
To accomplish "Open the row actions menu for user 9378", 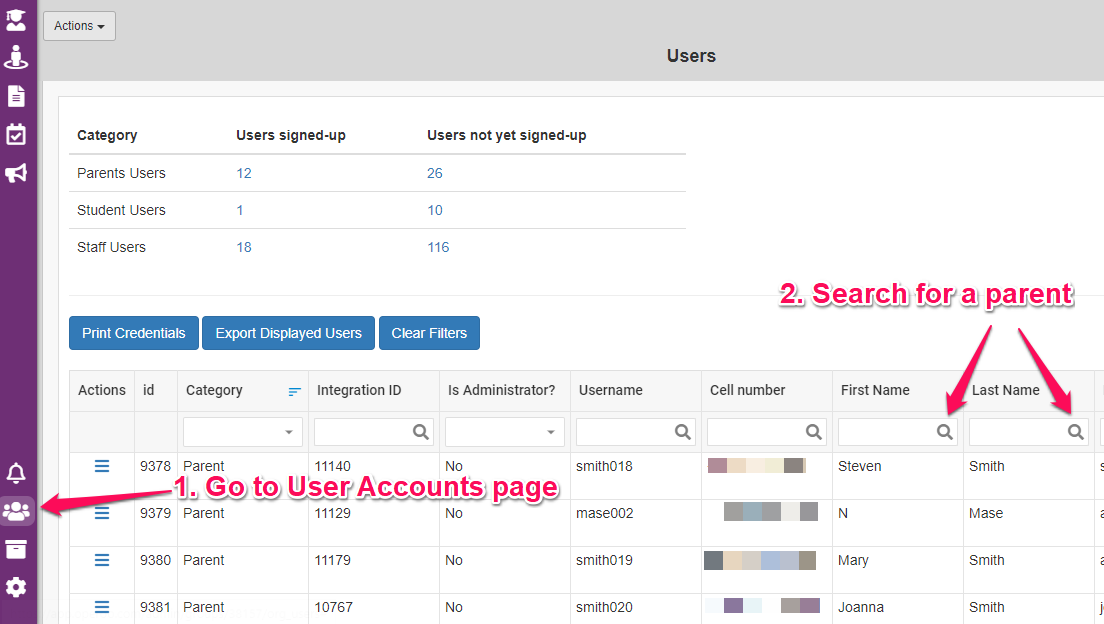I will (102, 466).
